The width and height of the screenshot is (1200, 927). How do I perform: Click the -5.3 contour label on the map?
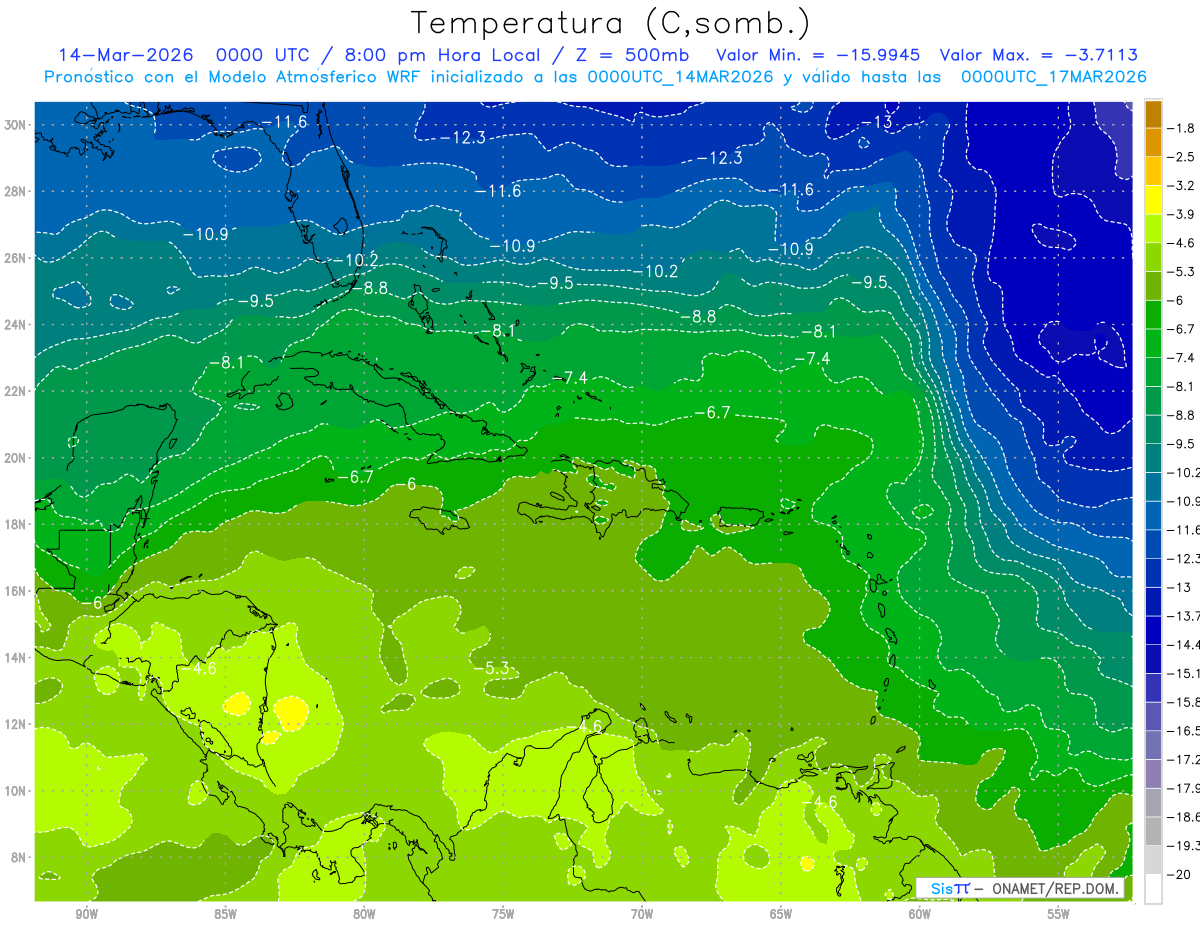(491, 667)
